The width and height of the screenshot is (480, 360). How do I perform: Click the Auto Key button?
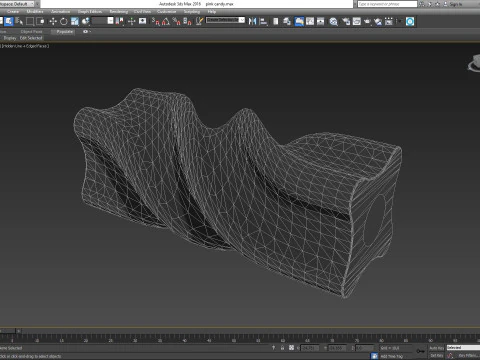(x=436, y=348)
